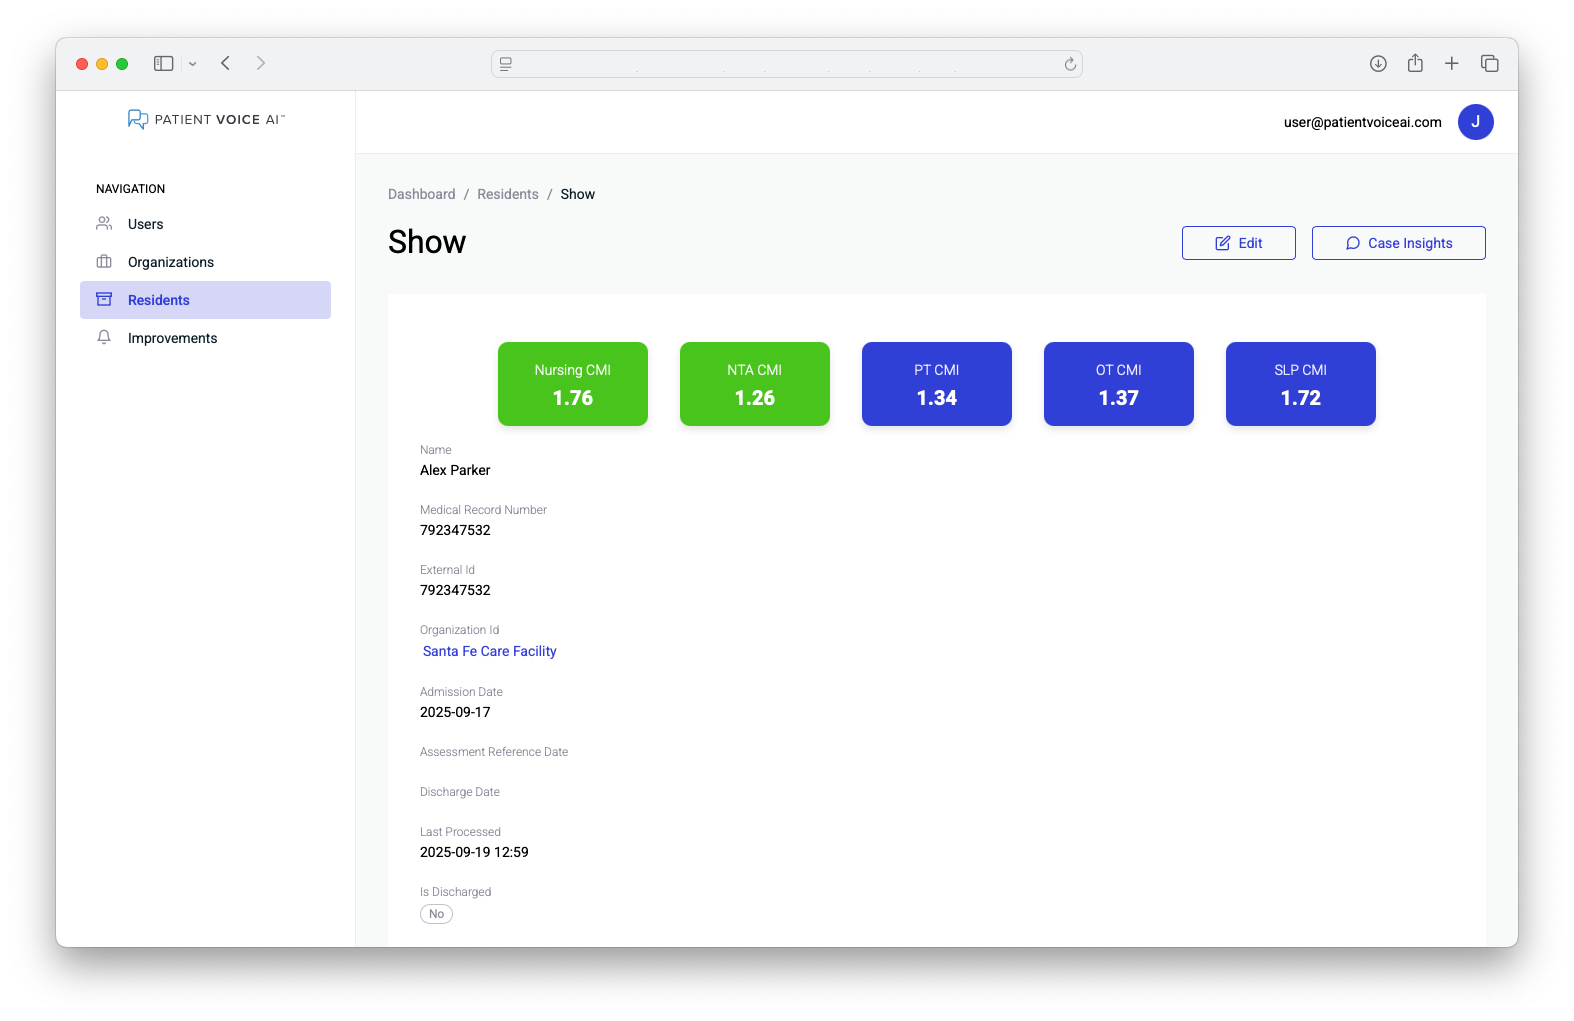Click the user avatar J icon
1574x1021 pixels.
point(1475,122)
